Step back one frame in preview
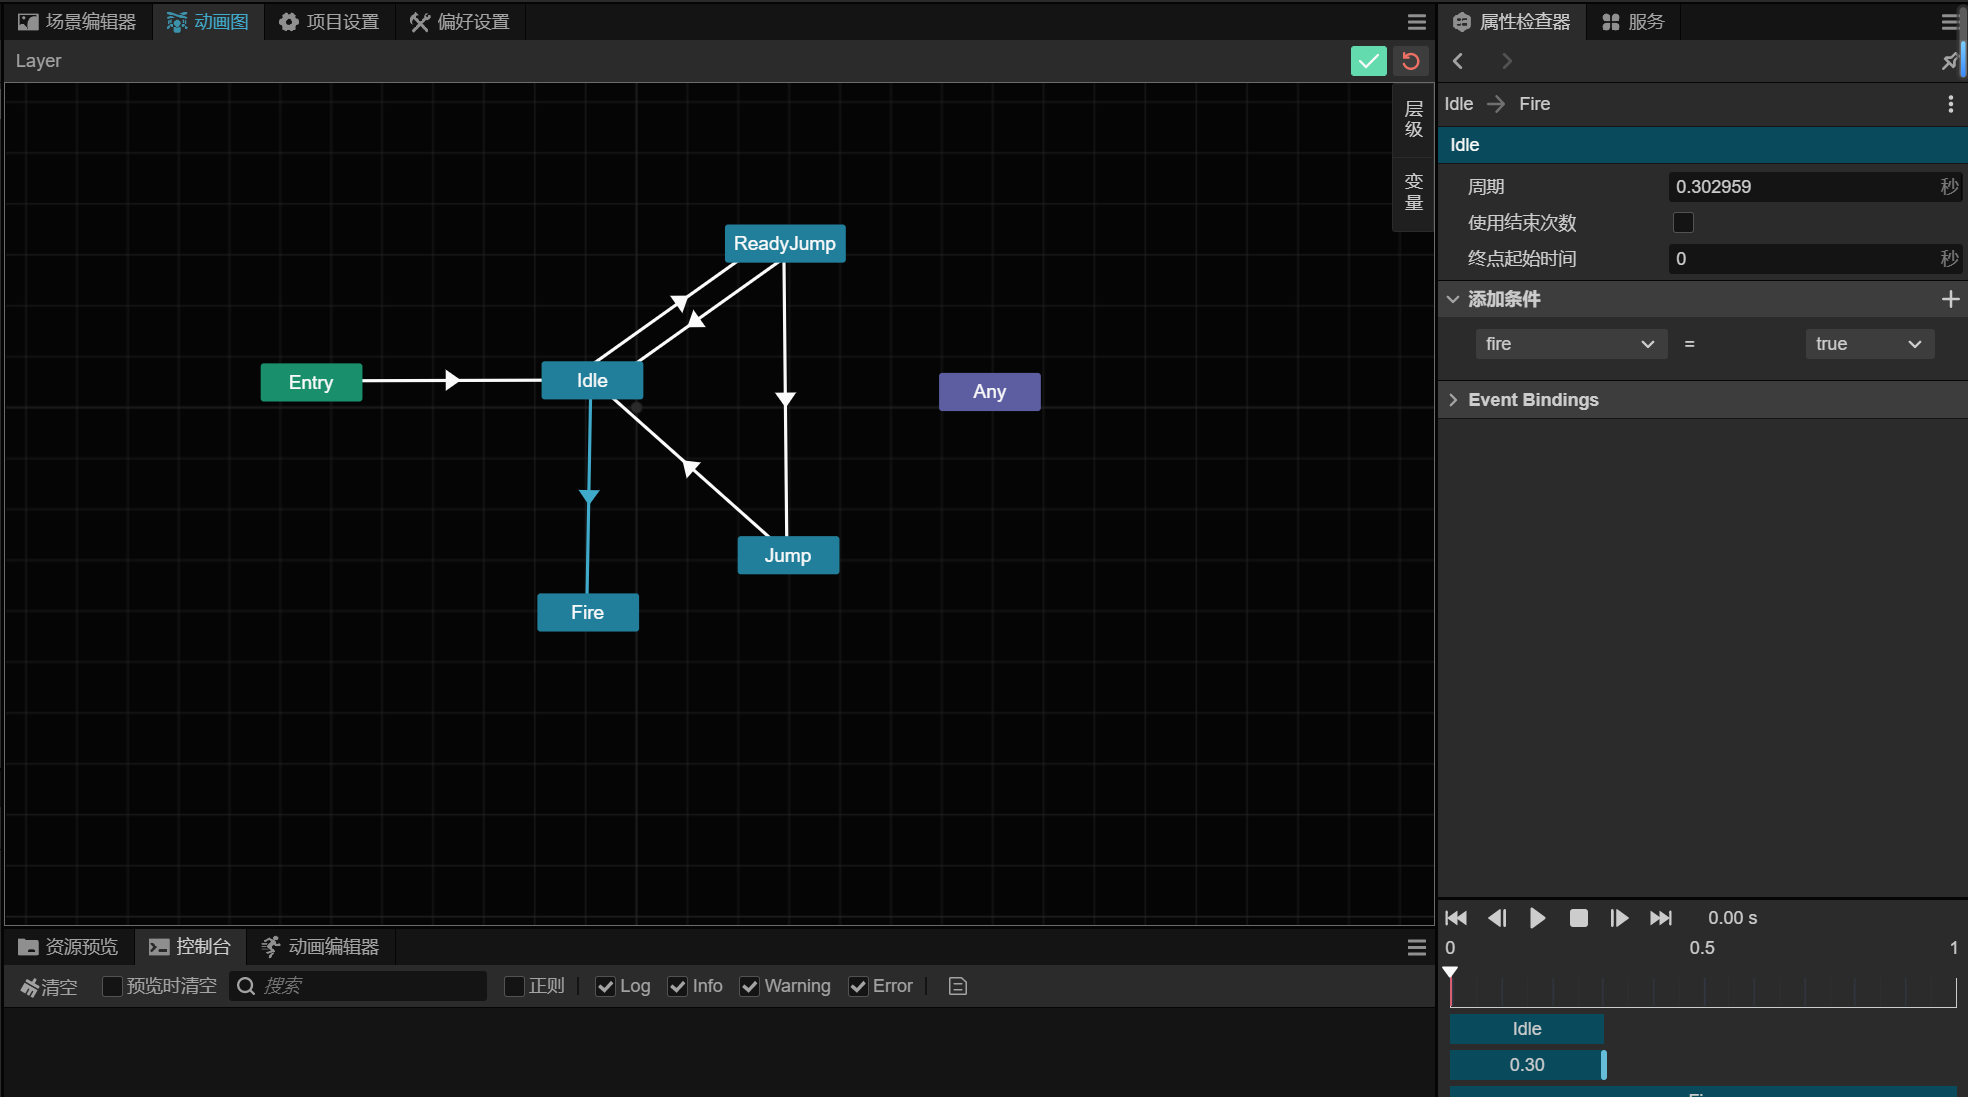 click(1497, 918)
